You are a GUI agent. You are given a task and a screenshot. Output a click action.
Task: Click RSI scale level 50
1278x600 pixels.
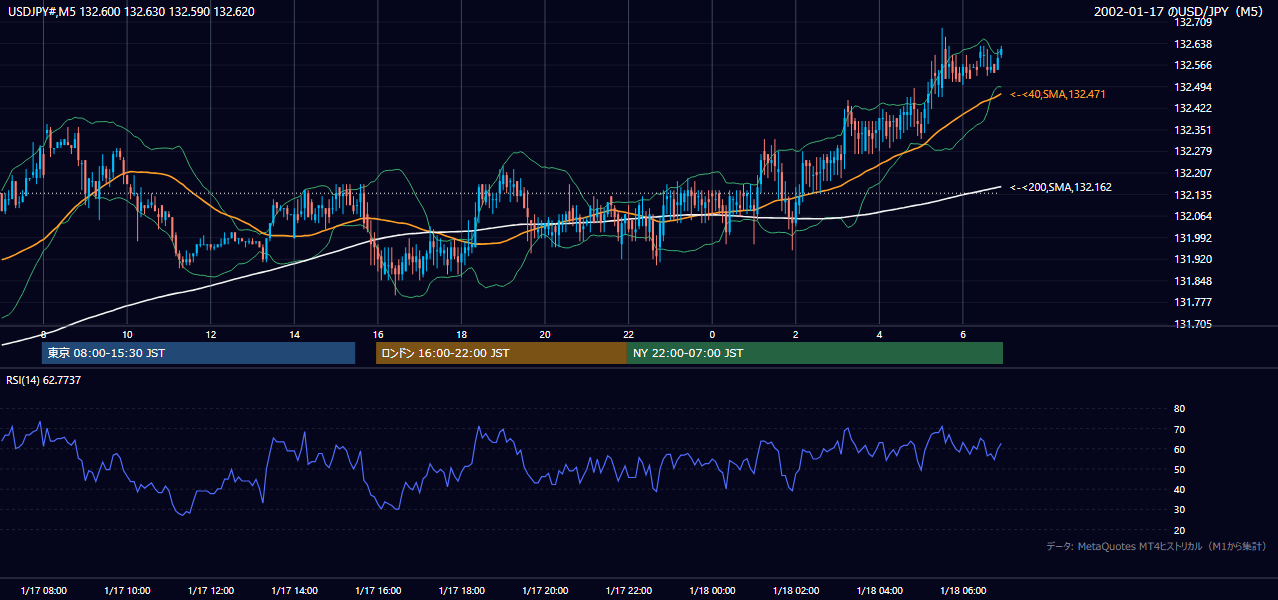click(x=1179, y=469)
